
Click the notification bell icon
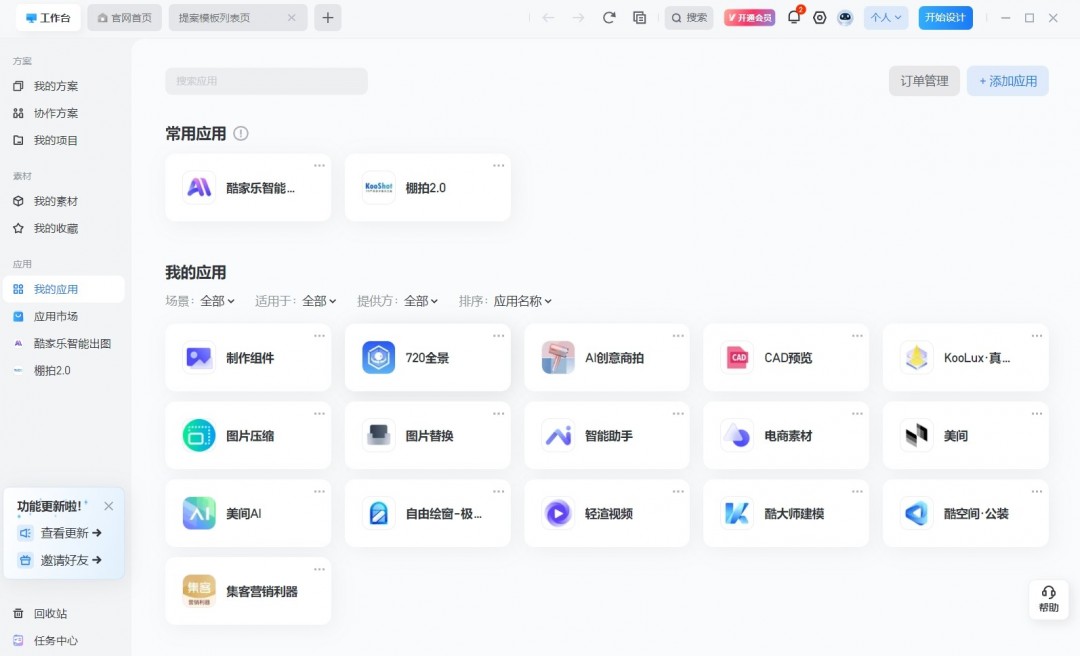pos(793,17)
